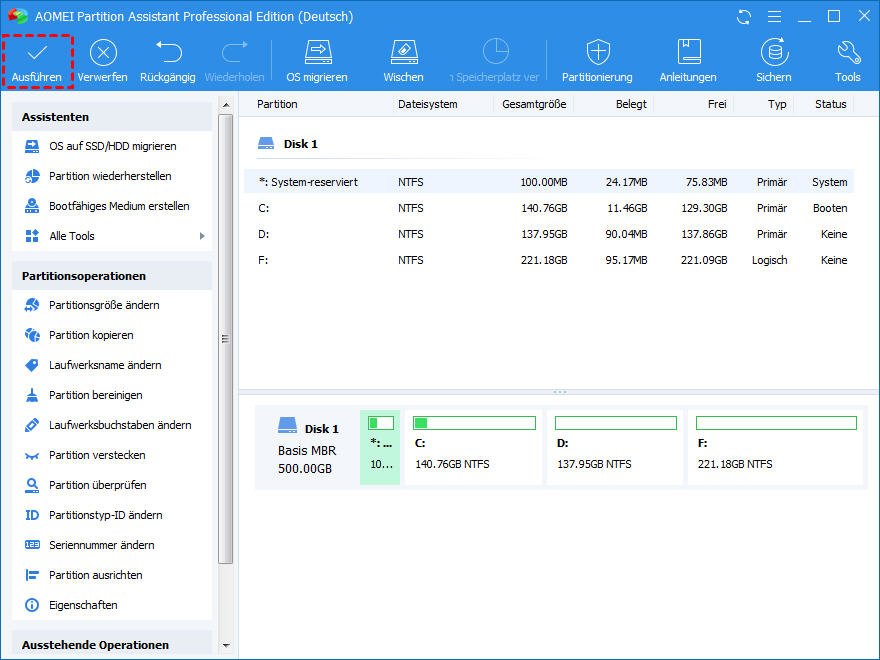Click OS auf SSD/HDD migrieren wizard
Screen dimensions: 880x660
tap(112, 146)
